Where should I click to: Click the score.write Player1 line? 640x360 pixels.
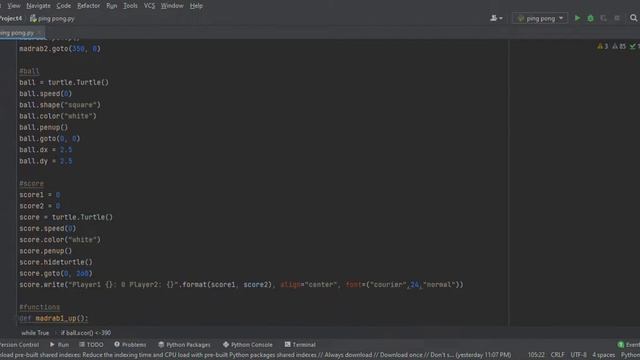point(241,284)
